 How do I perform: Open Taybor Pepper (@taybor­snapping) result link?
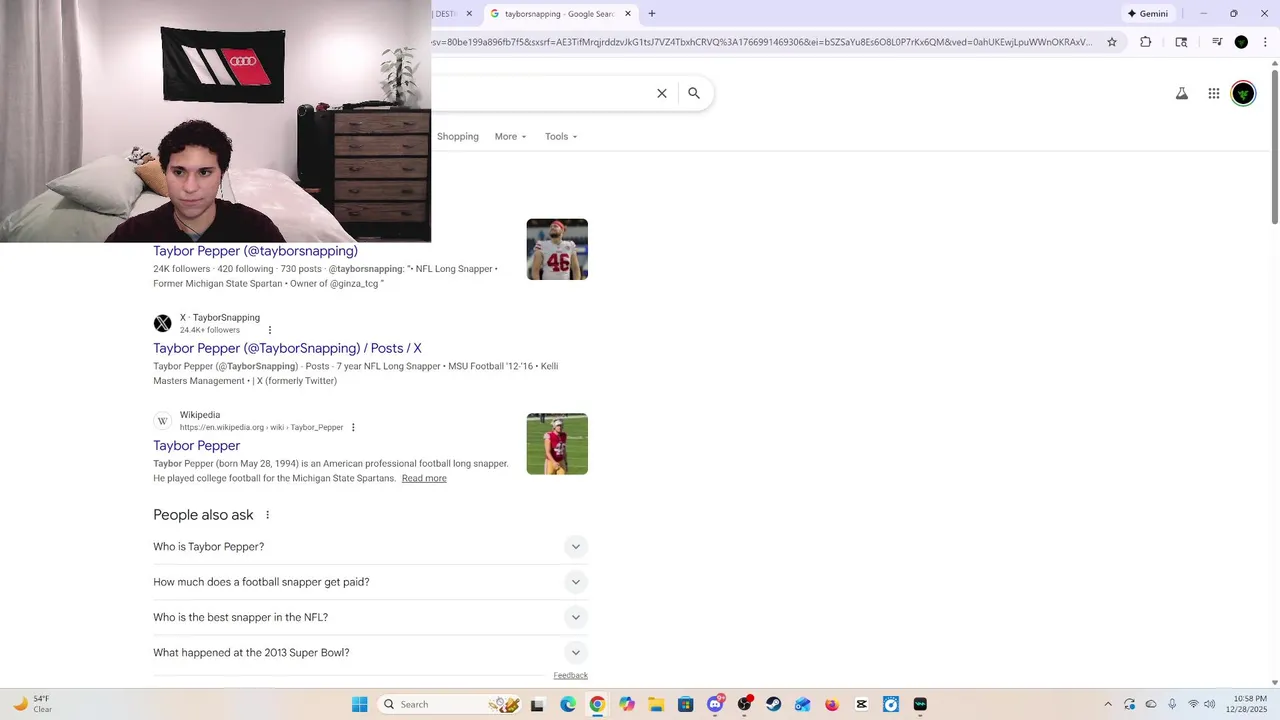[255, 251]
